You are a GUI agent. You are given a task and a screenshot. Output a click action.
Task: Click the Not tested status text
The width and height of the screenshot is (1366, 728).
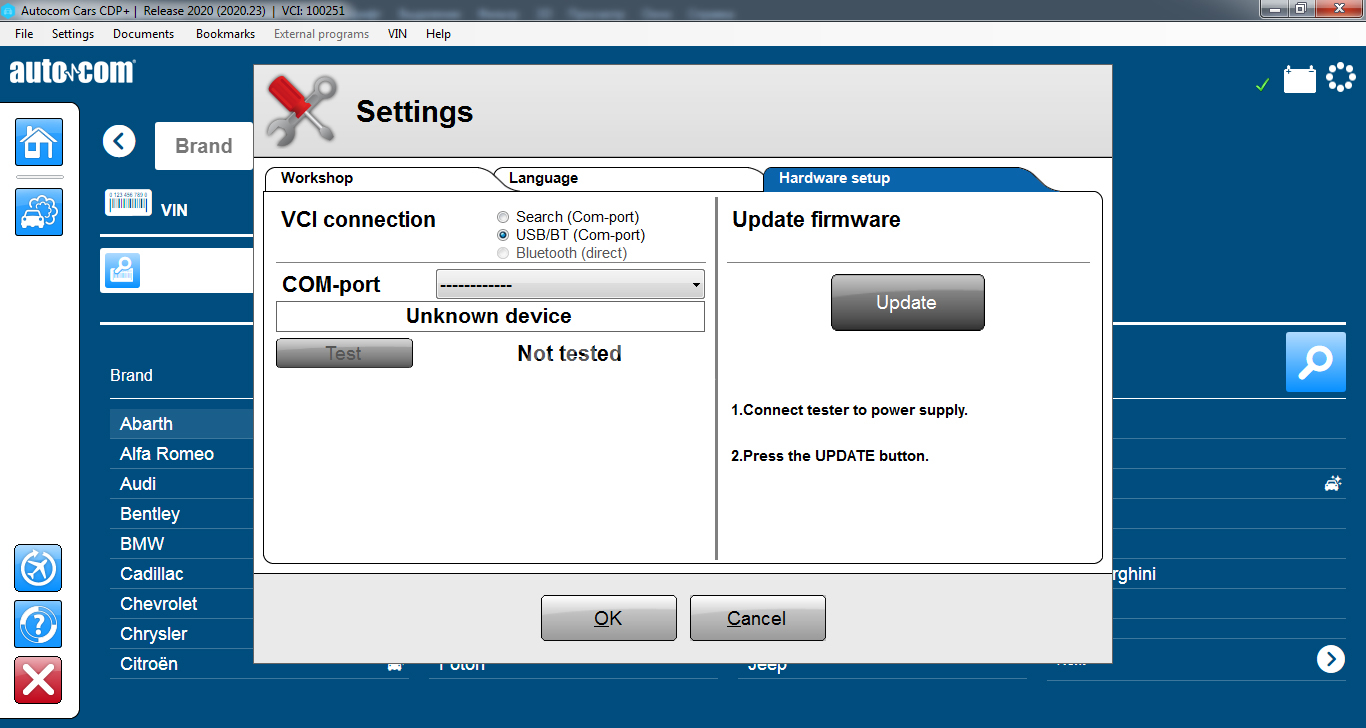pyautogui.click(x=570, y=353)
